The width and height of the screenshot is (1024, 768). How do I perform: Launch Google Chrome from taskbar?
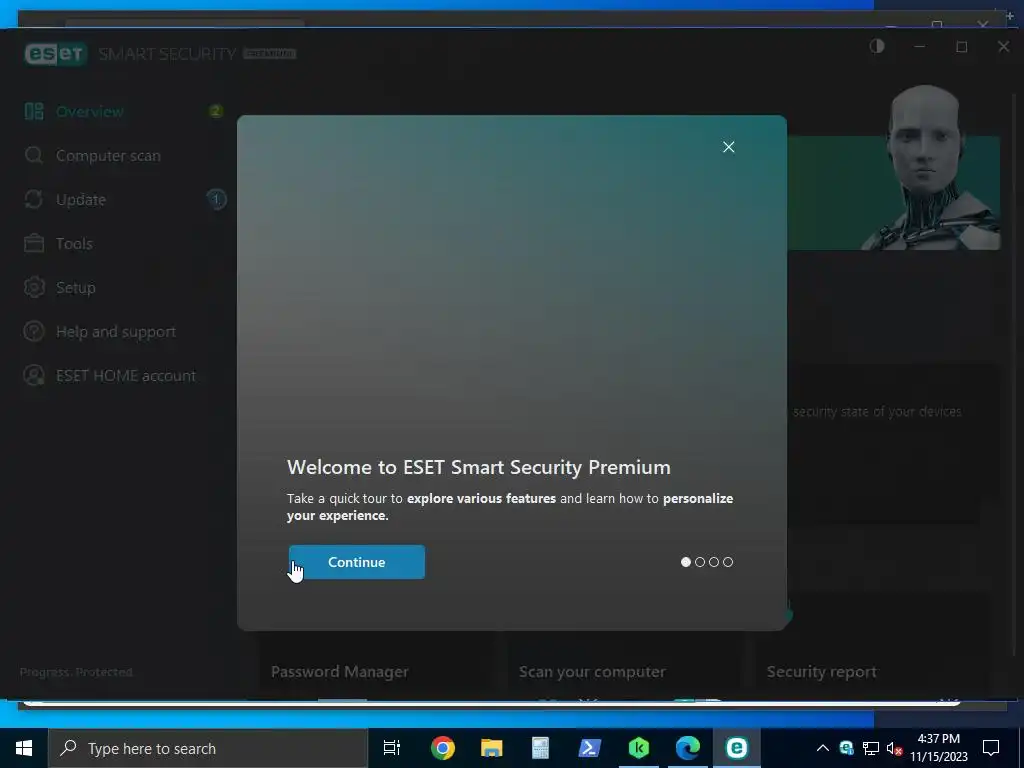pyautogui.click(x=443, y=748)
